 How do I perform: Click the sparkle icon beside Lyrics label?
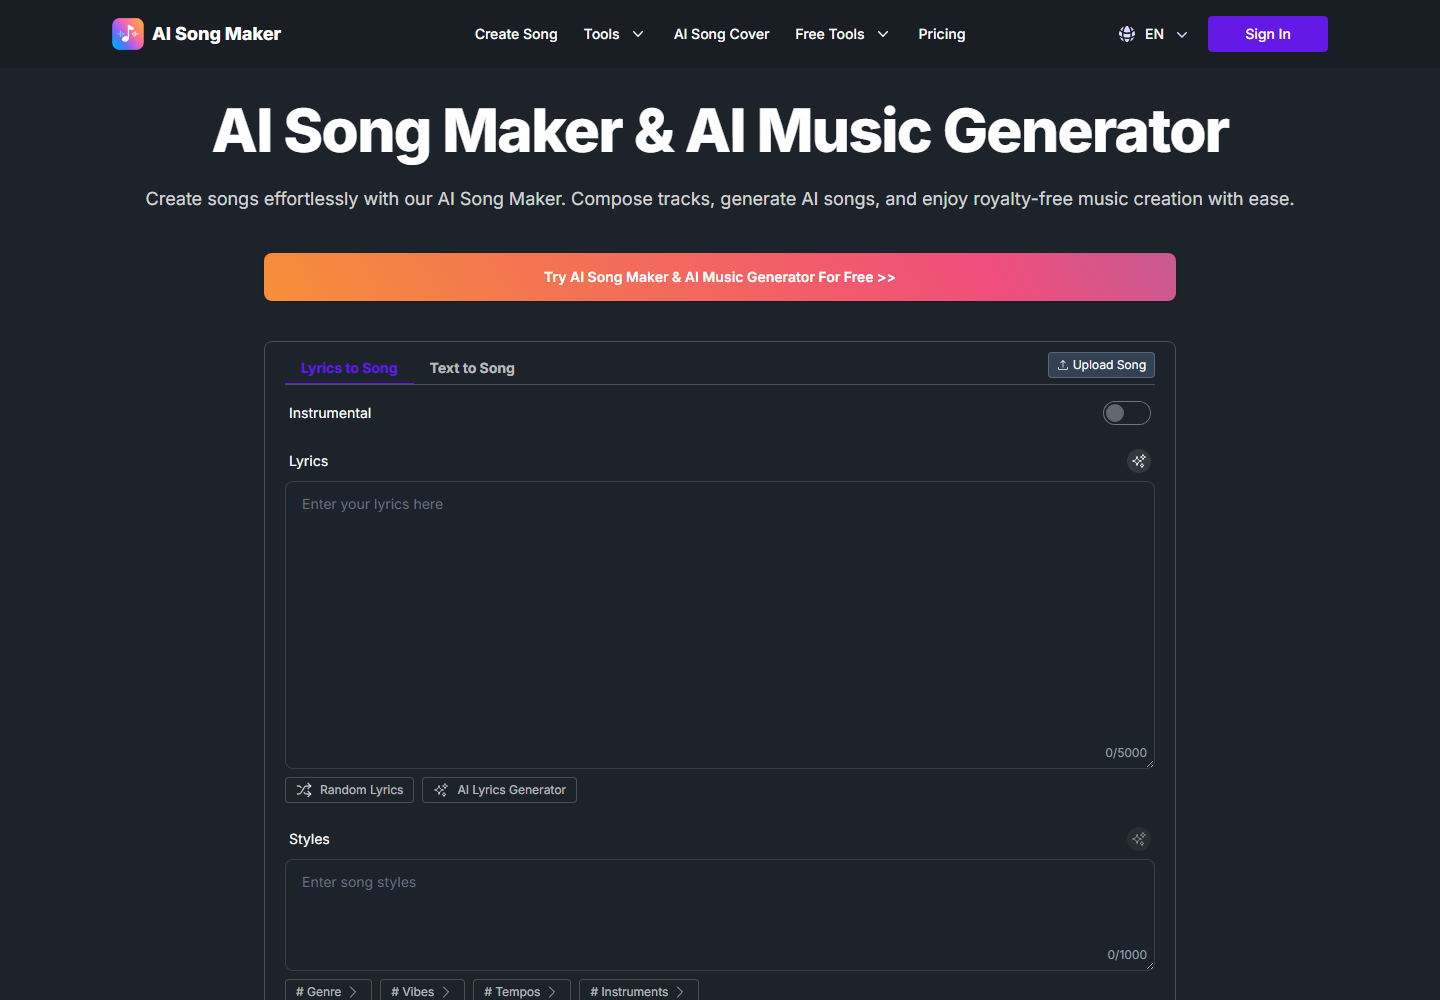tap(1139, 461)
